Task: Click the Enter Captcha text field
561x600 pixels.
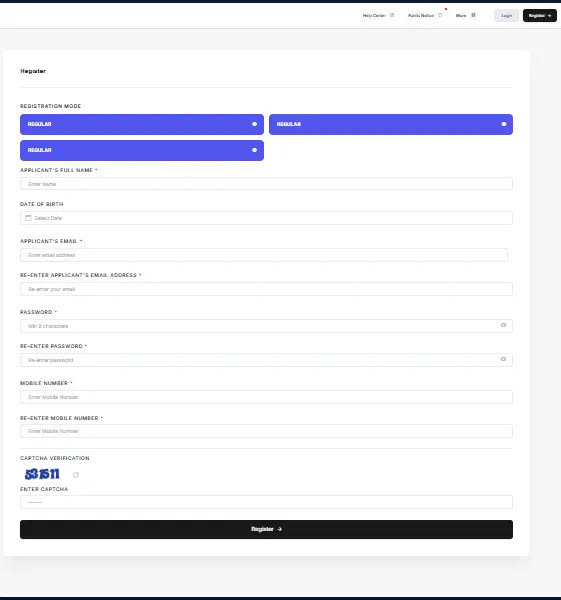Action: click(266, 502)
